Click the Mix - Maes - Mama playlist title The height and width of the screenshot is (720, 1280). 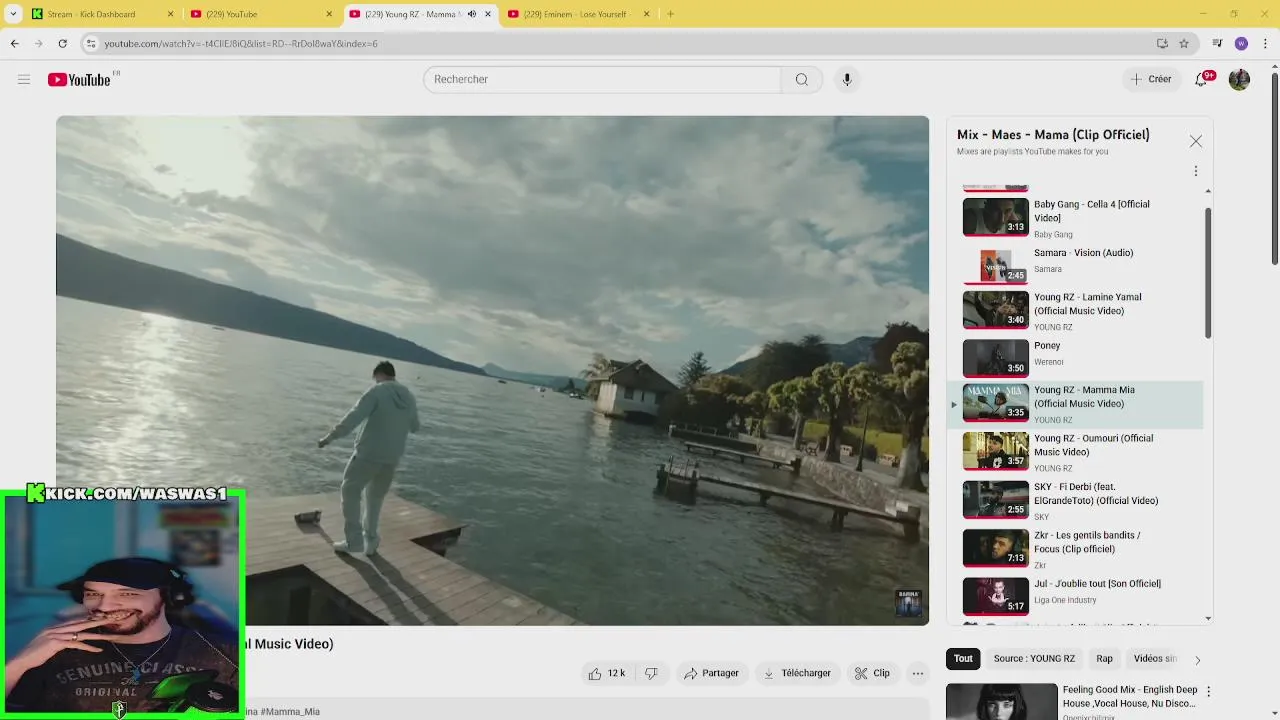pos(1053,134)
